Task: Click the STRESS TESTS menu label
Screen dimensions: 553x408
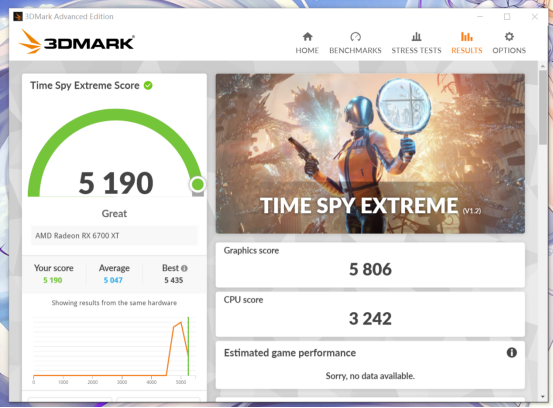Action: coord(416,50)
